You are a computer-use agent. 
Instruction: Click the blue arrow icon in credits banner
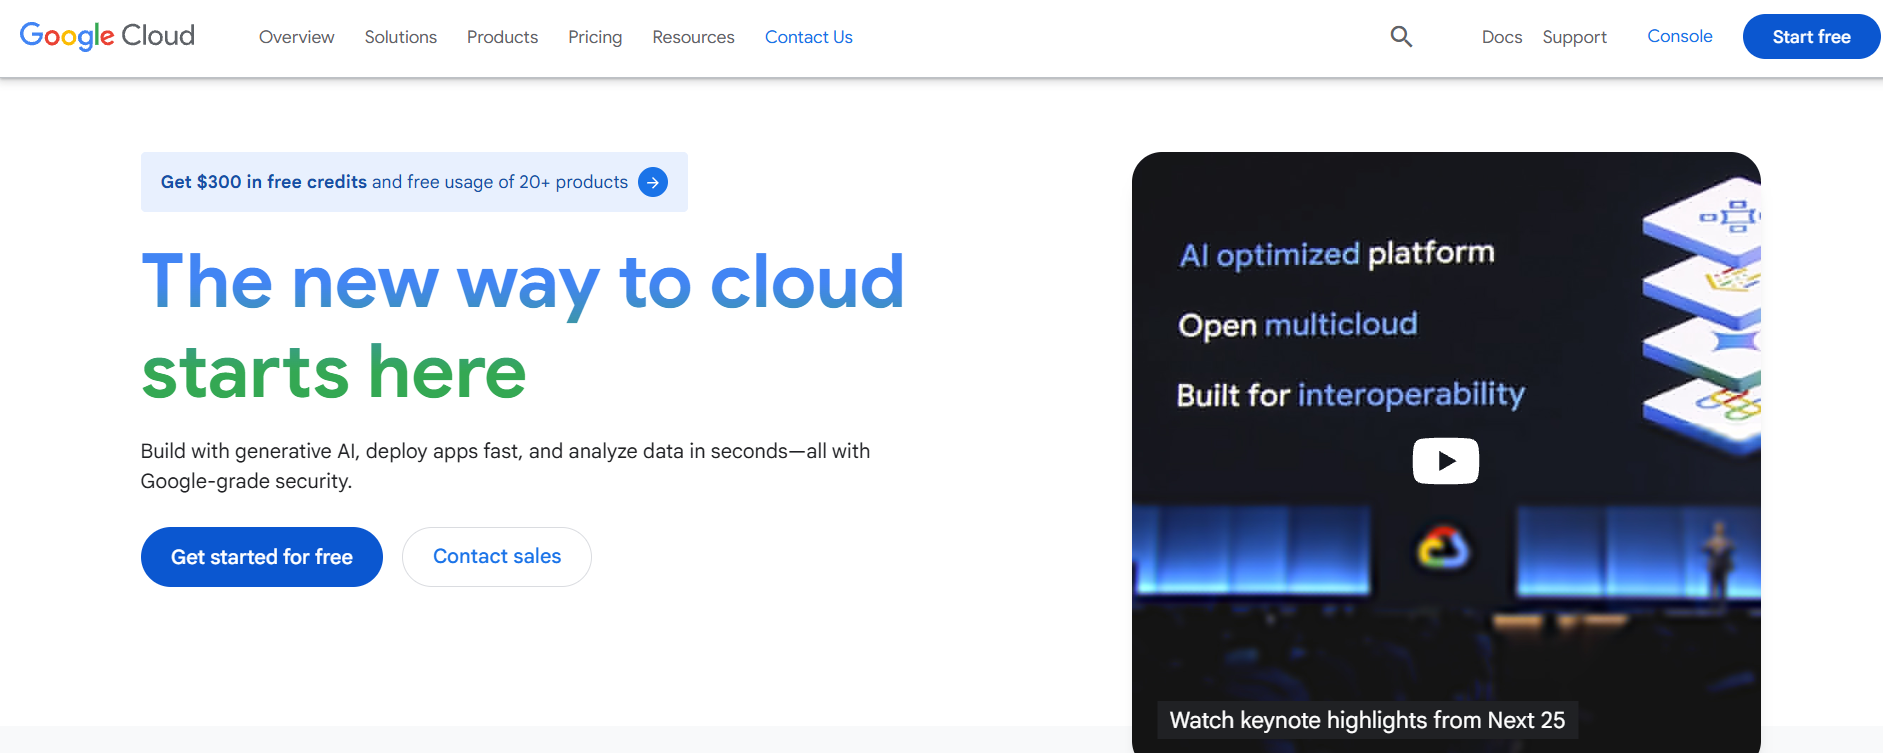(653, 182)
